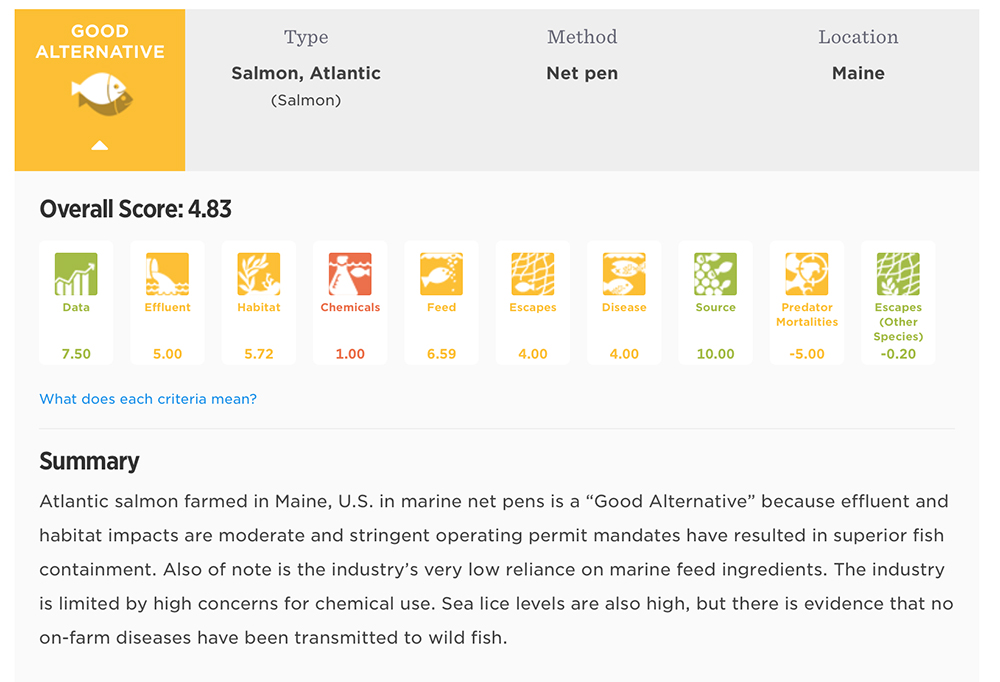Click the Predator Mortalities icon

(x=807, y=274)
